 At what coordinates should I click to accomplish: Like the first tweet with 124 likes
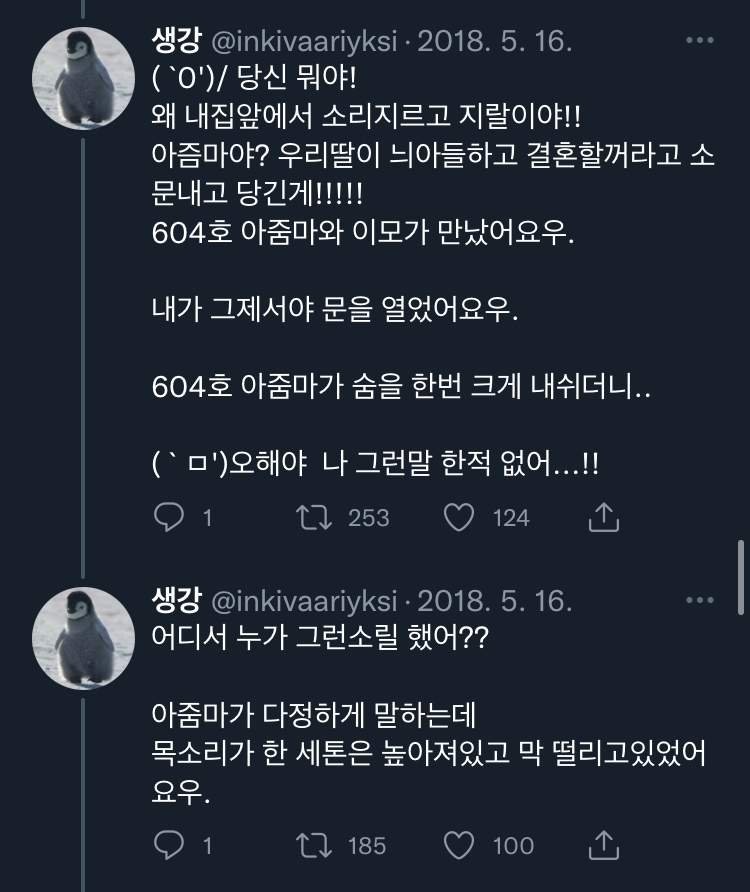459,517
